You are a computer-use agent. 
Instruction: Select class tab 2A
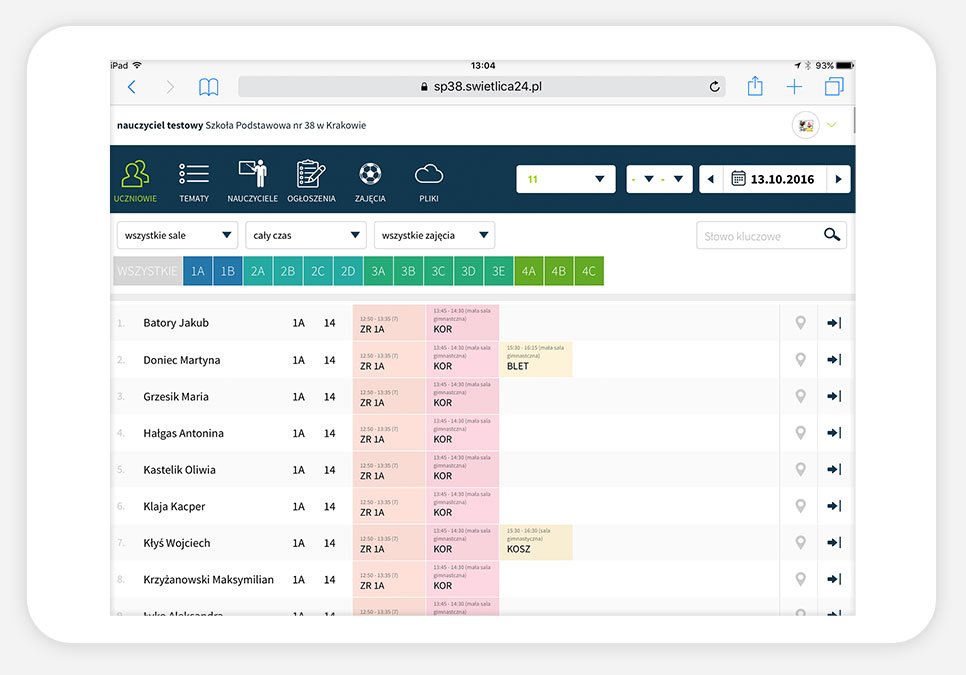[x=258, y=271]
